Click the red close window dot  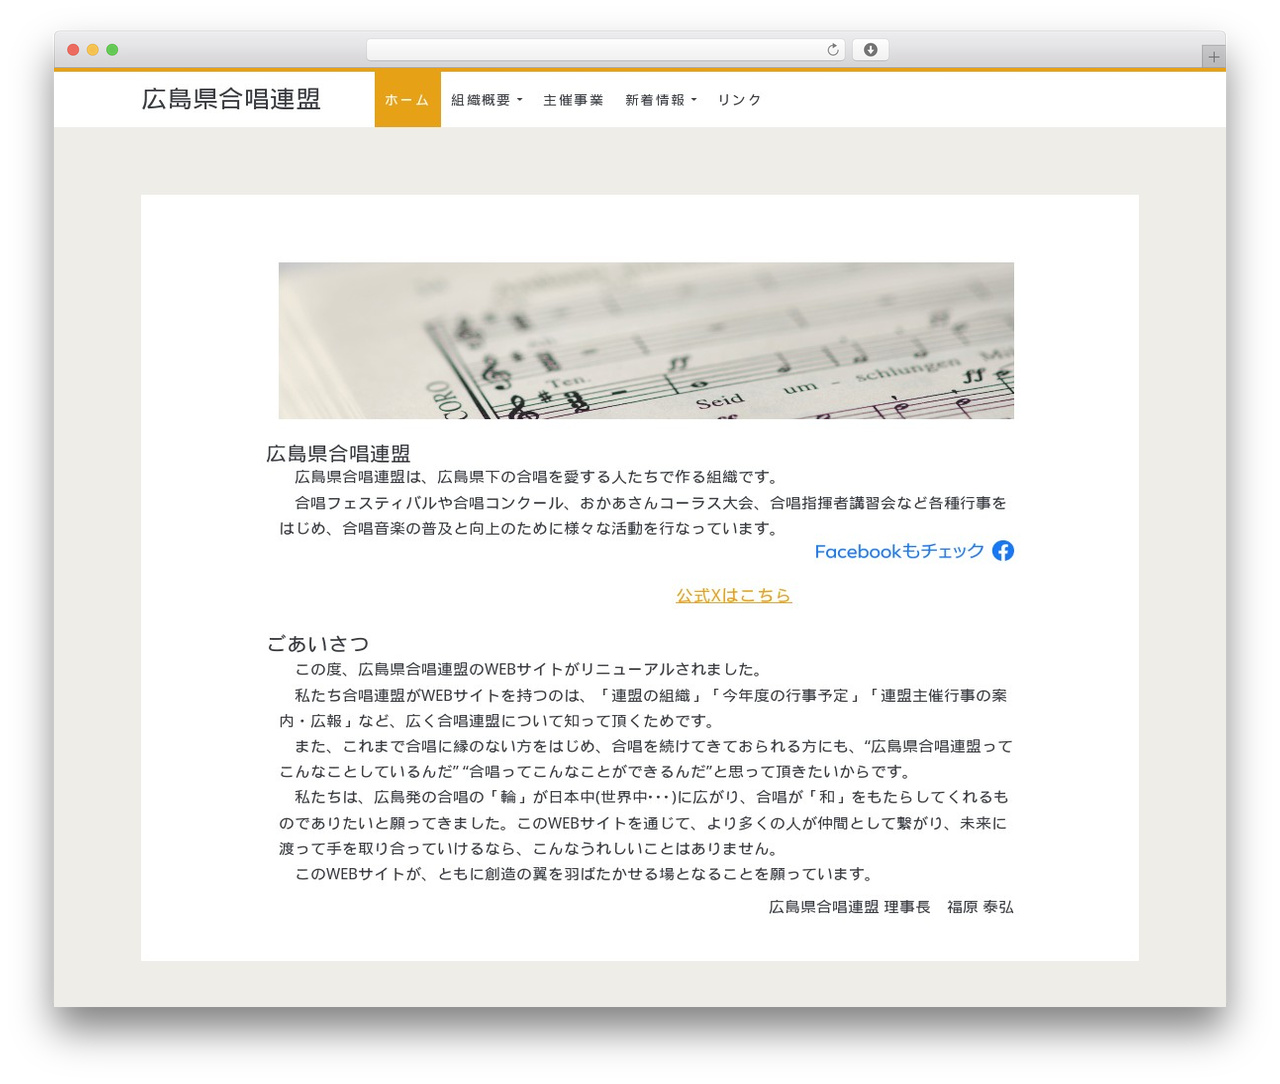(73, 50)
